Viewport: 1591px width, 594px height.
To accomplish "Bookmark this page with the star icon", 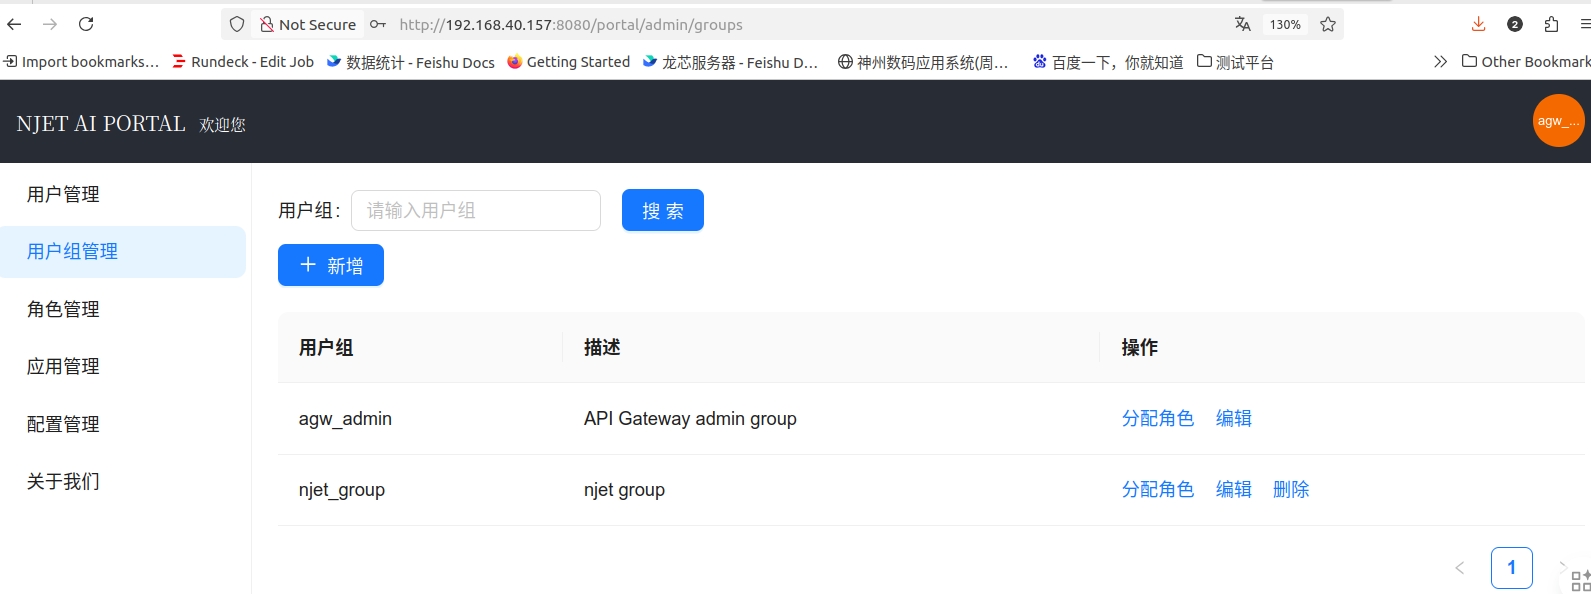I will pos(1328,24).
